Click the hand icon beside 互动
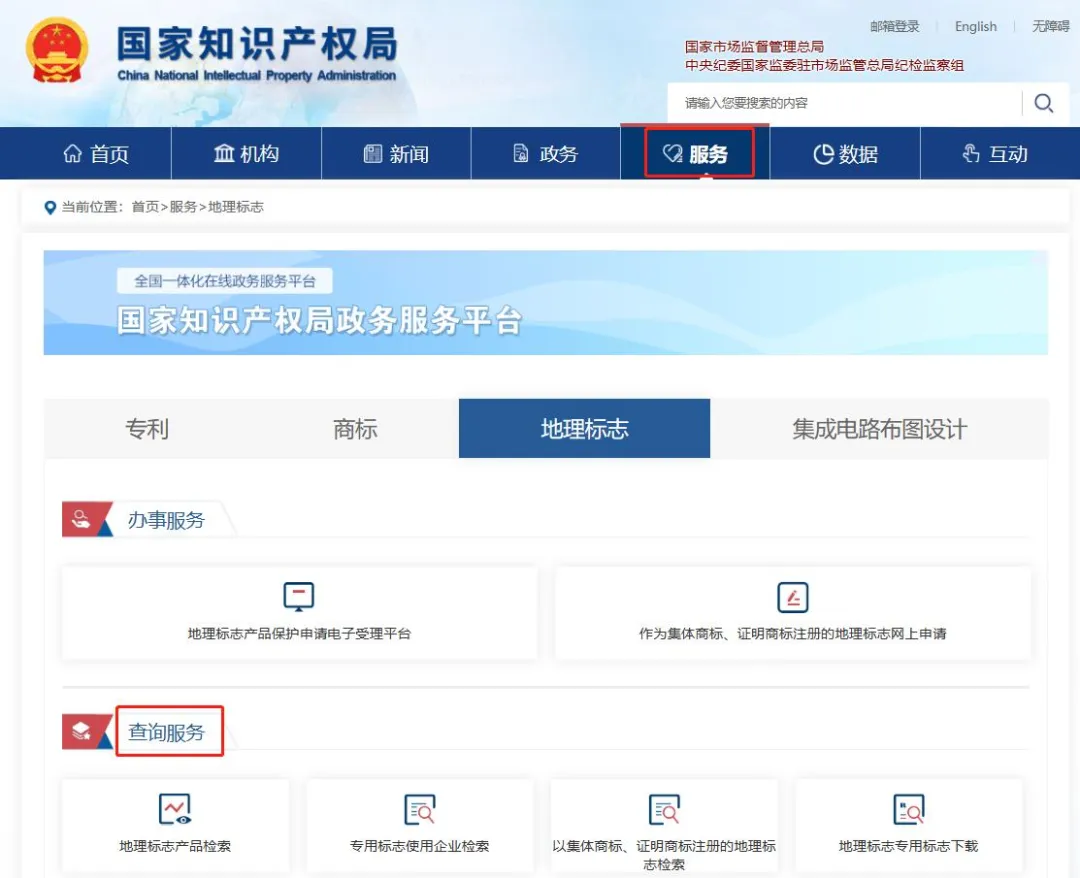The width and height of the screenshot is (1080, 878). (971, 153)
